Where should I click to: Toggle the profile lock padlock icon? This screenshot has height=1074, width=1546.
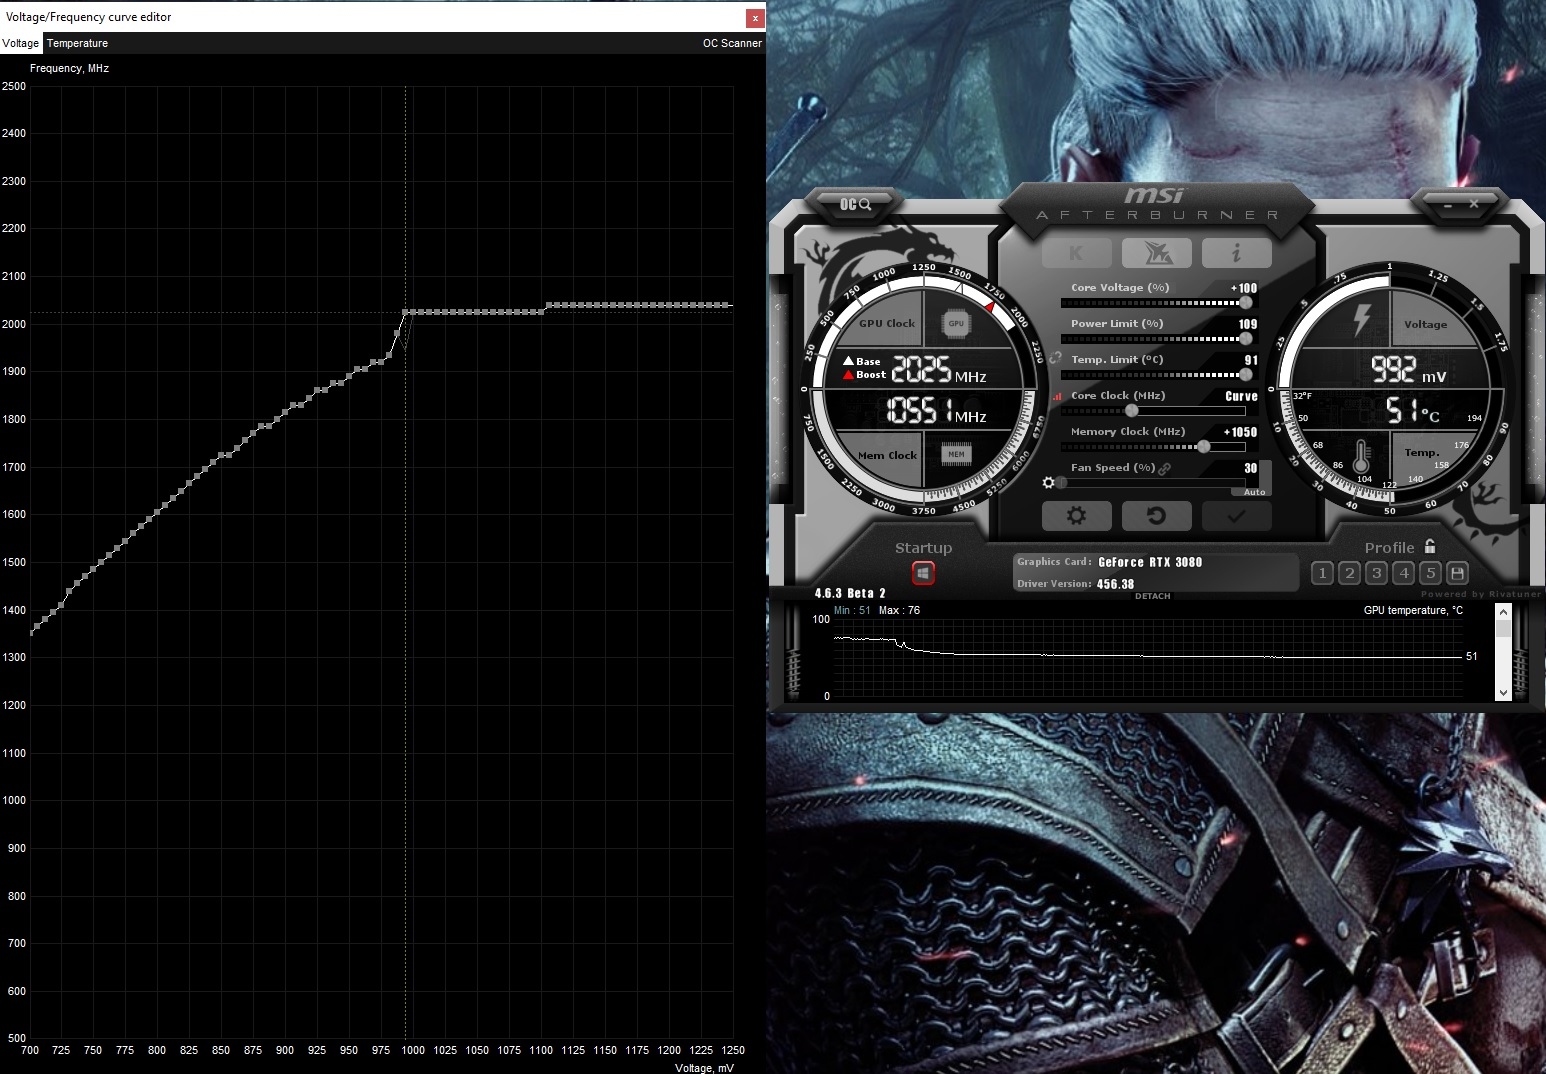pyautogui.click(x=1430, y=546)
